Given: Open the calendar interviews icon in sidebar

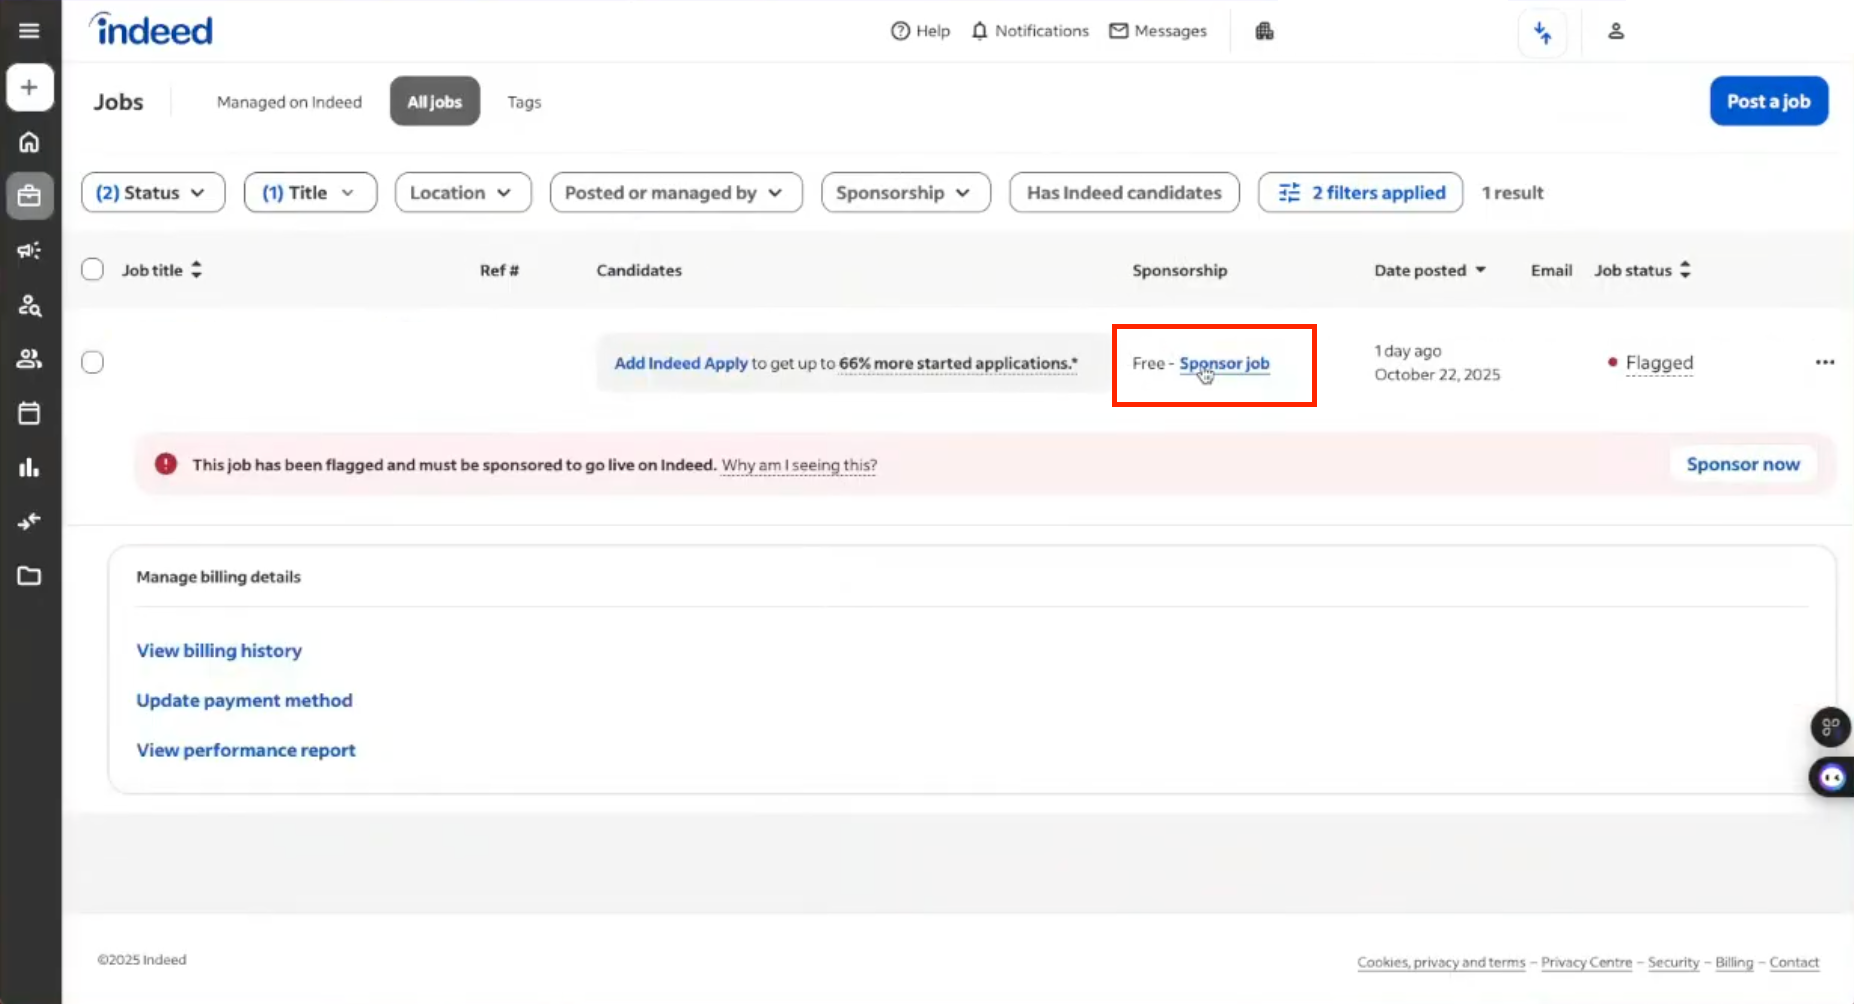Looking at the screenshot, I should pyautogui.click(x=29, y=413).
